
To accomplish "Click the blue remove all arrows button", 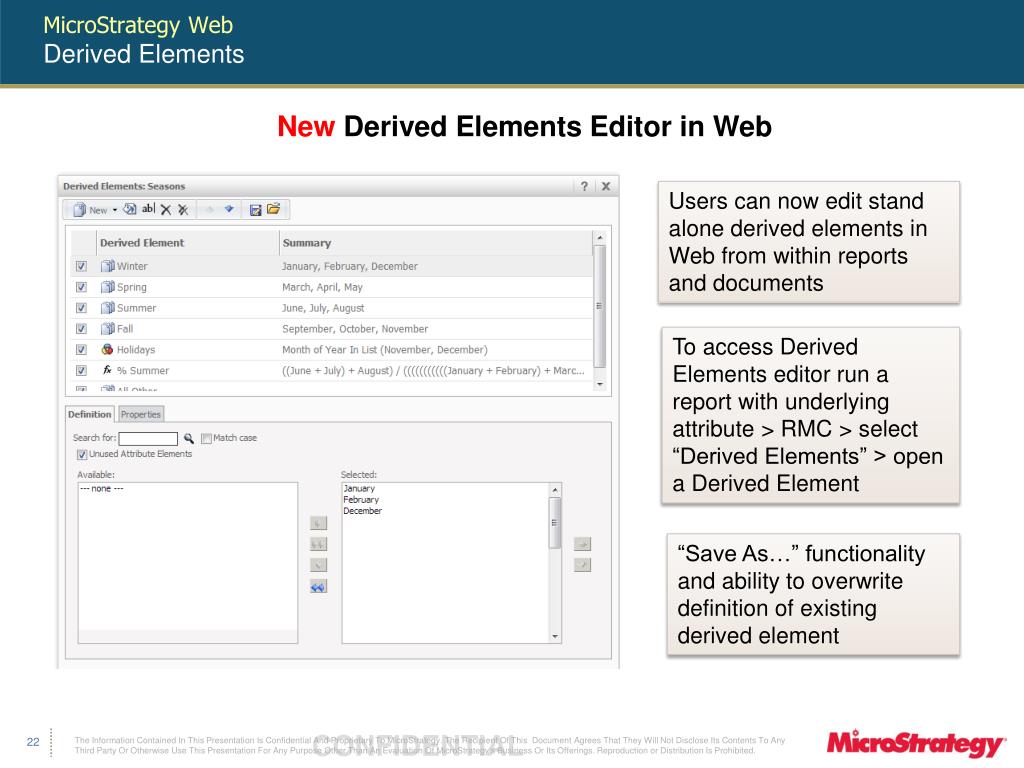I will [318, 586].
